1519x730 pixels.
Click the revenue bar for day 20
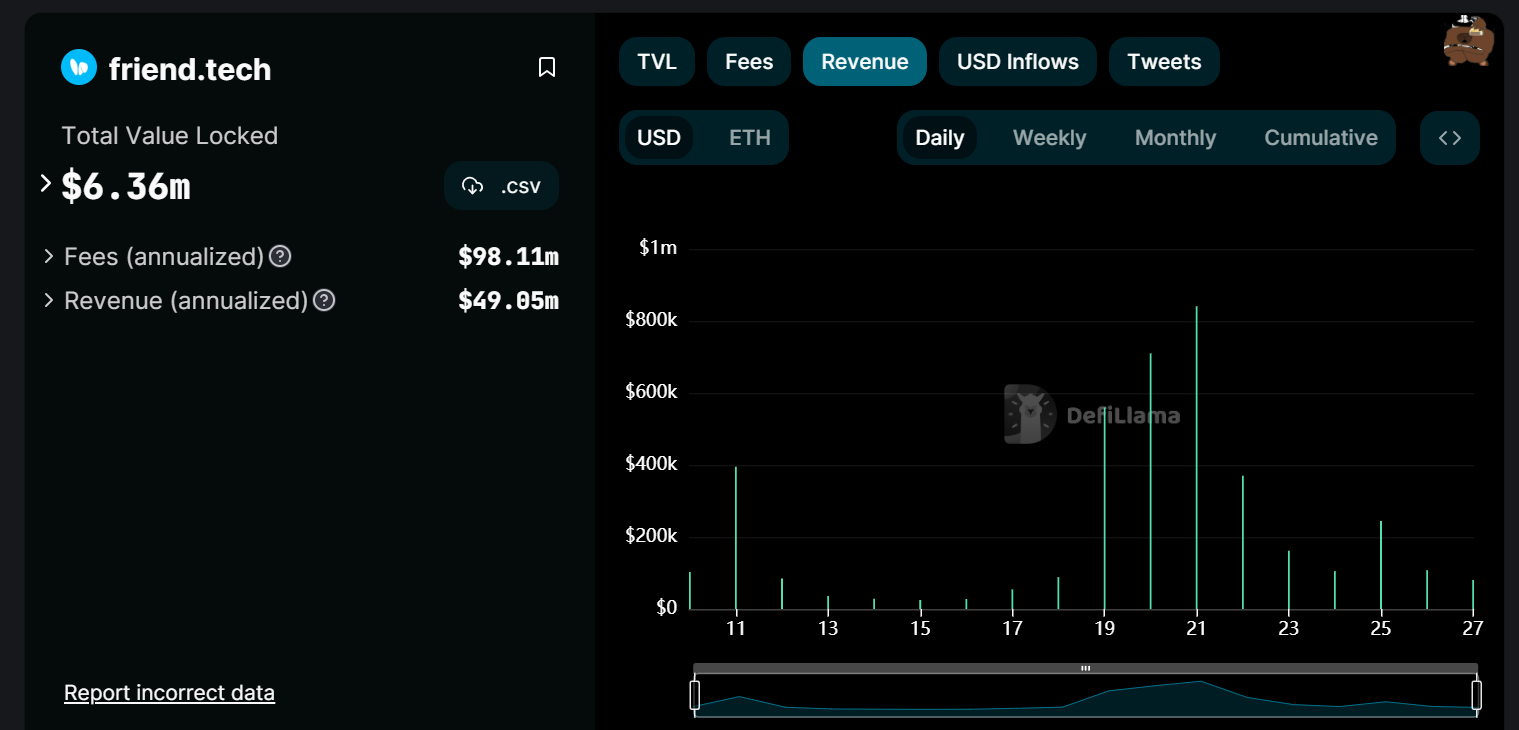(1151, 482)
